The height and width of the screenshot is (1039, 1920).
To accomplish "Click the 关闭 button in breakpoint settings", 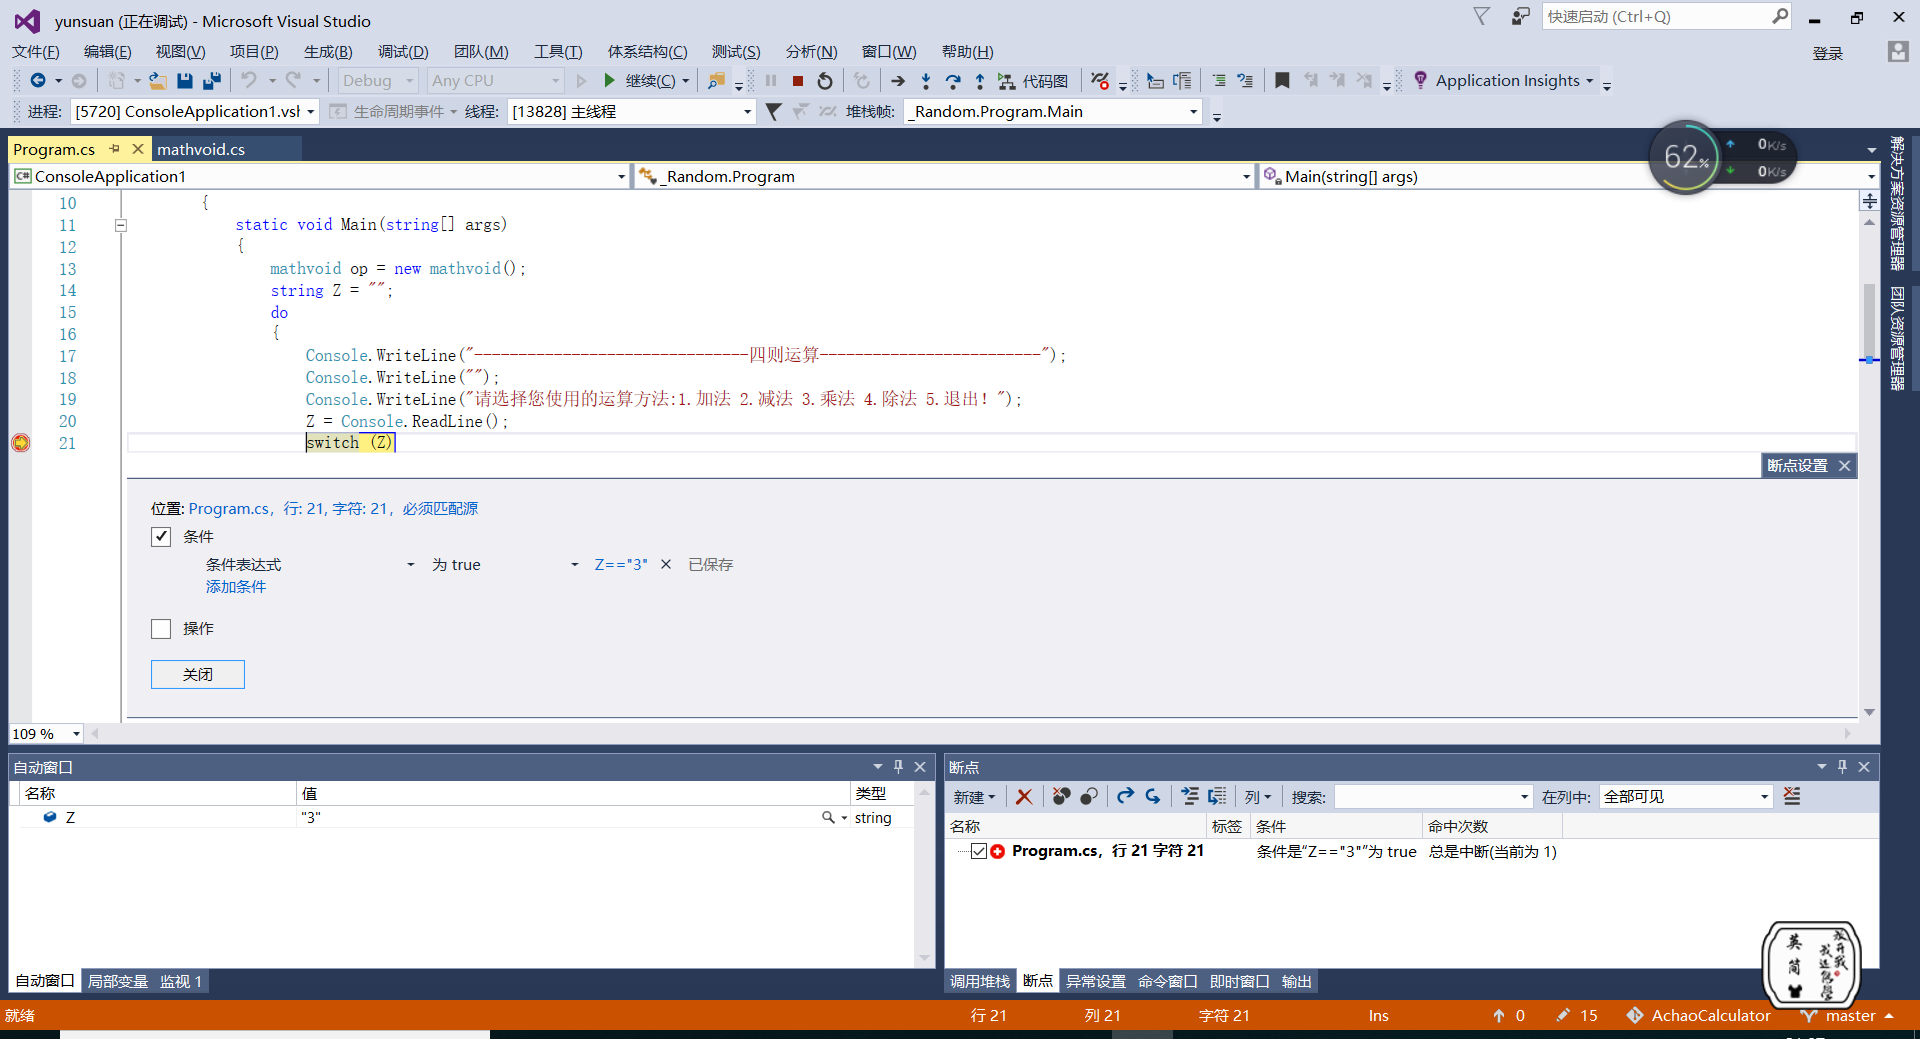I will [198, 675].
